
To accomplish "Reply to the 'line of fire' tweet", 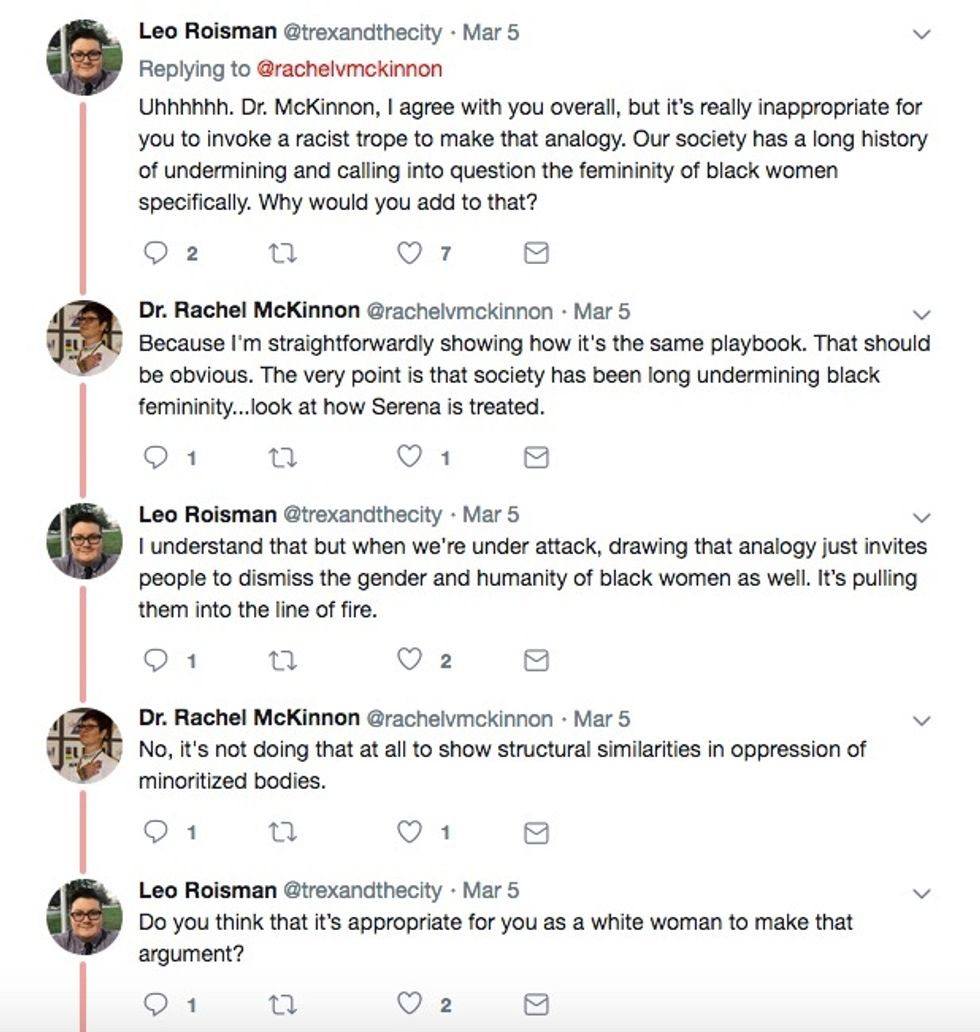I will [156, 660].
